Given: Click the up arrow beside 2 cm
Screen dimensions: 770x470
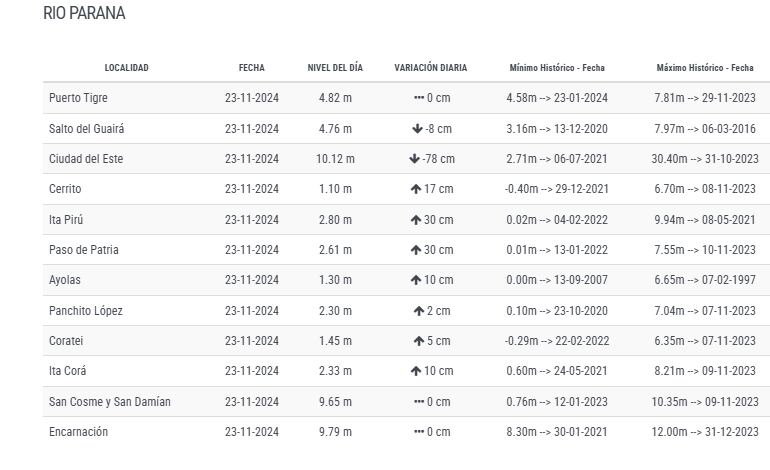Looking at the screenshot, I should click(x=419, y=311).
